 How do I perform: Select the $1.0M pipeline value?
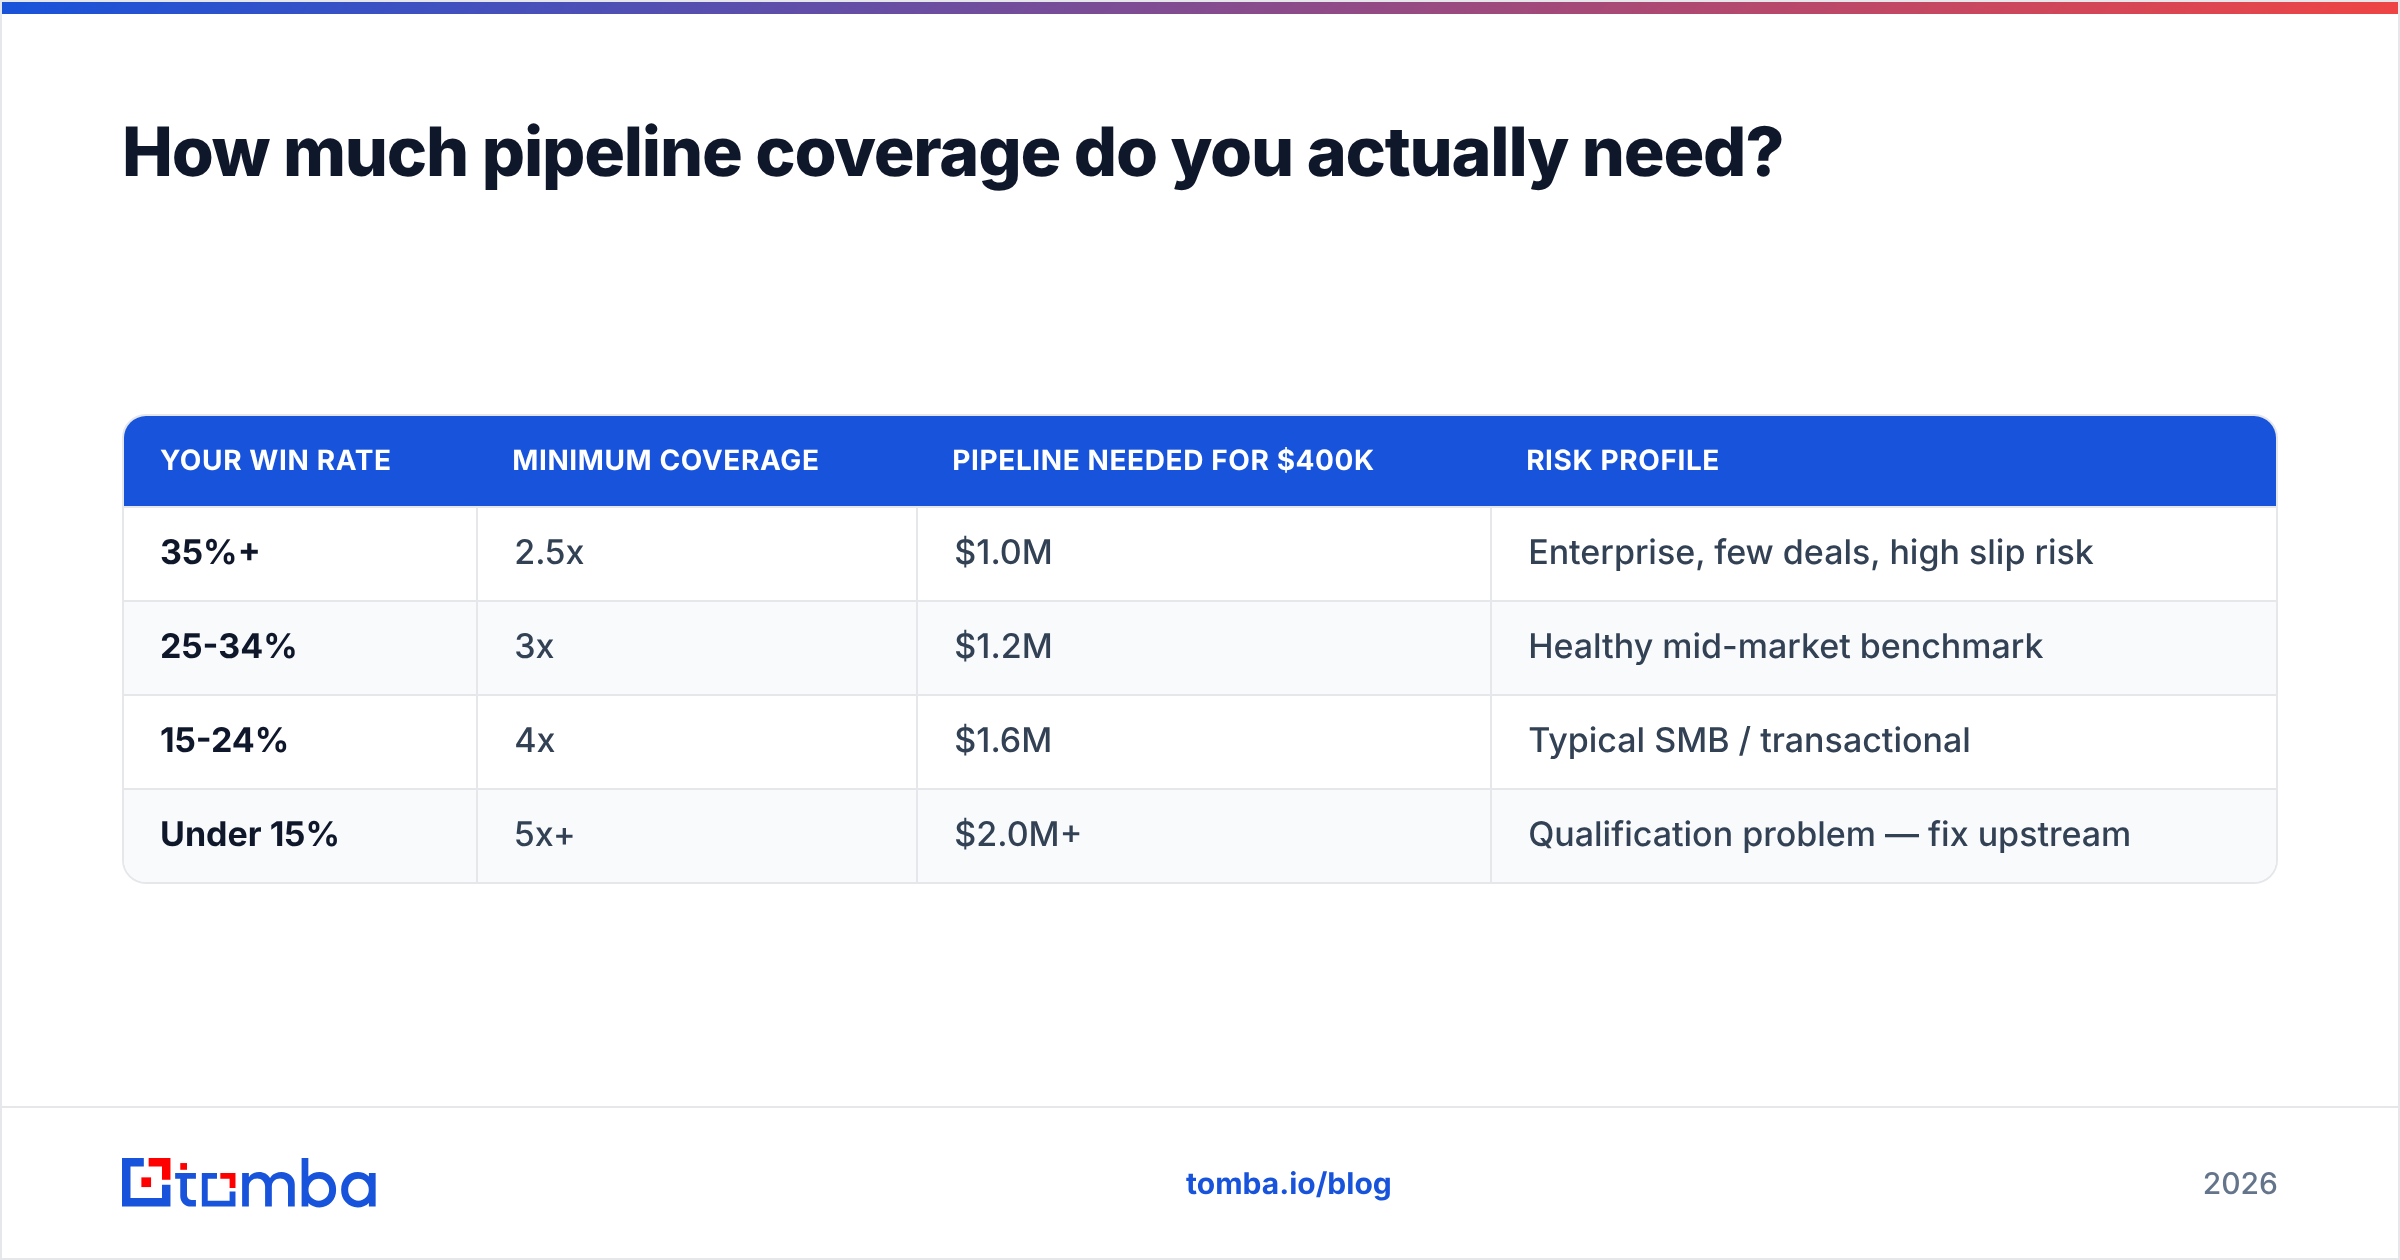pos(1003,552)
